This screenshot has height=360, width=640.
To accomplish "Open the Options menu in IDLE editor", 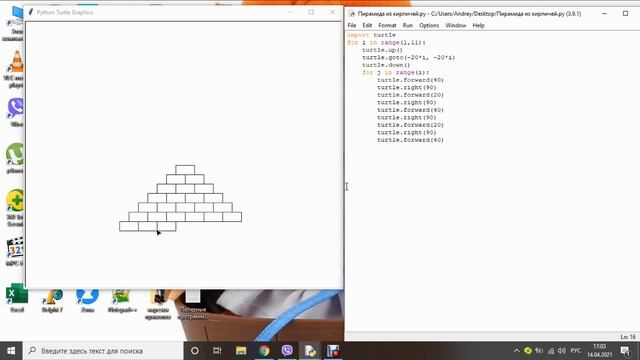I will coord(429,25).
